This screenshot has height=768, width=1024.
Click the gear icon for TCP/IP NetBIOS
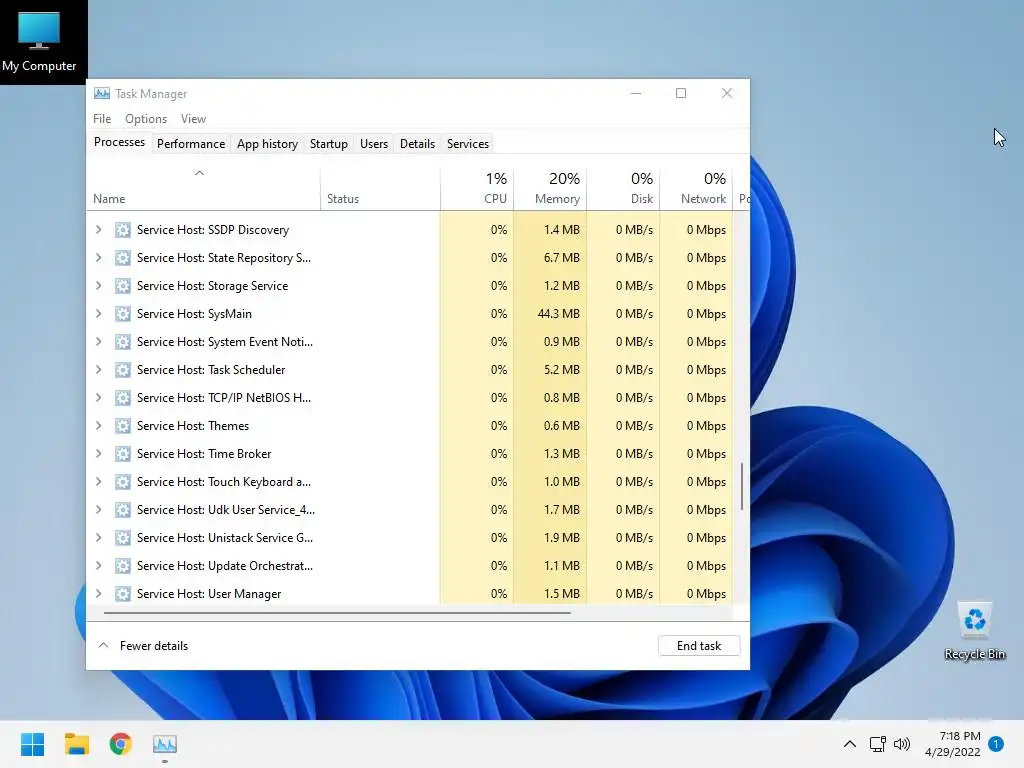pos(123,398)
